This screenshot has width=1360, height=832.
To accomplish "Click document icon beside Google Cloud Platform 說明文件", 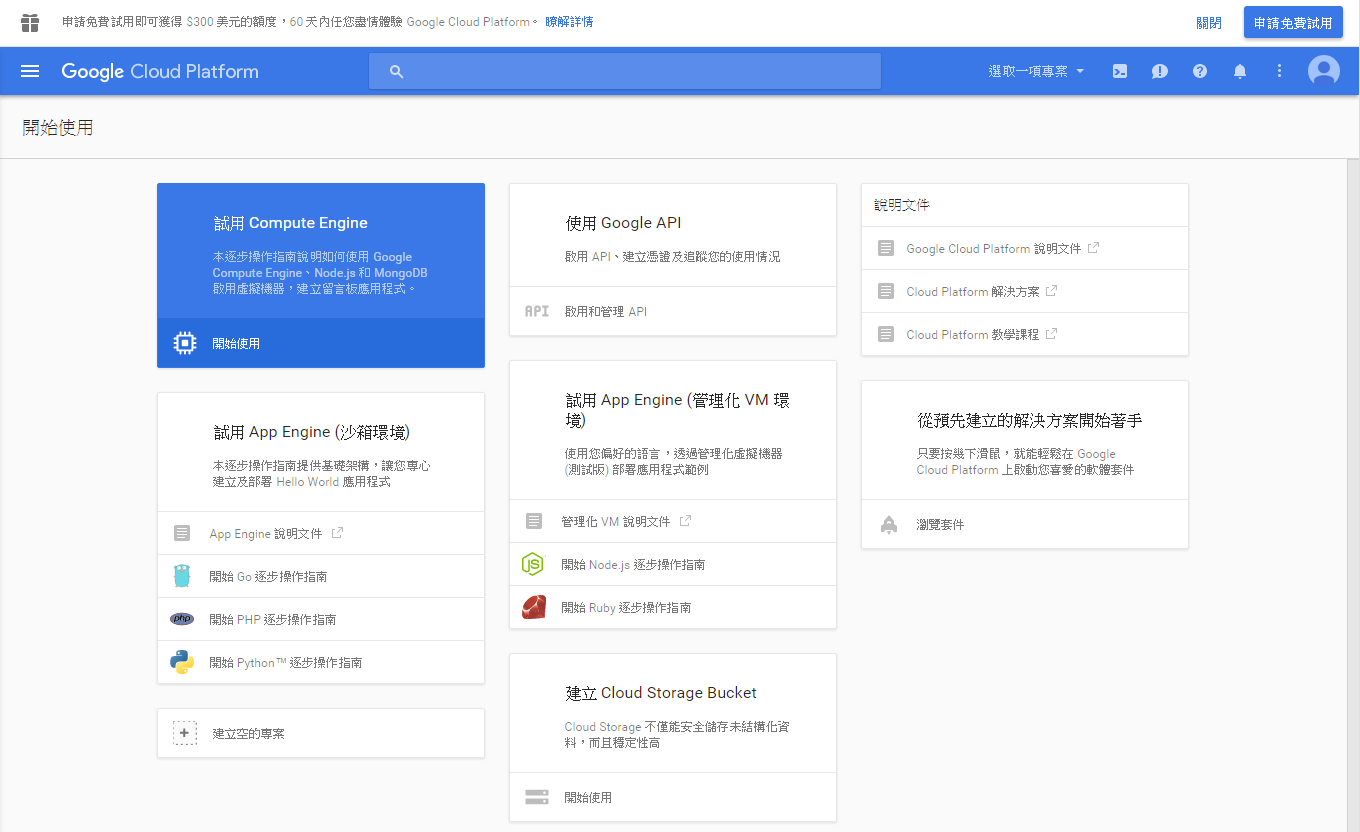I will [x=886, y=248].
